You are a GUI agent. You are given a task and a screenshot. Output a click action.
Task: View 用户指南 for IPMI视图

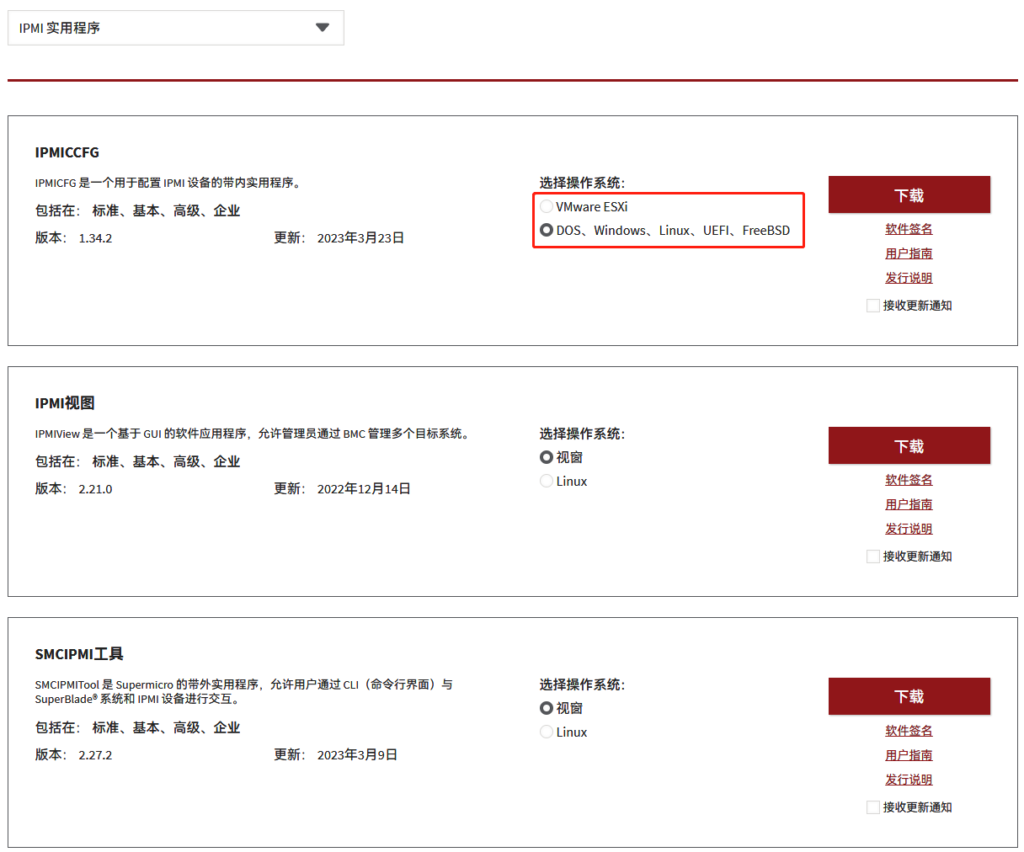908,504
